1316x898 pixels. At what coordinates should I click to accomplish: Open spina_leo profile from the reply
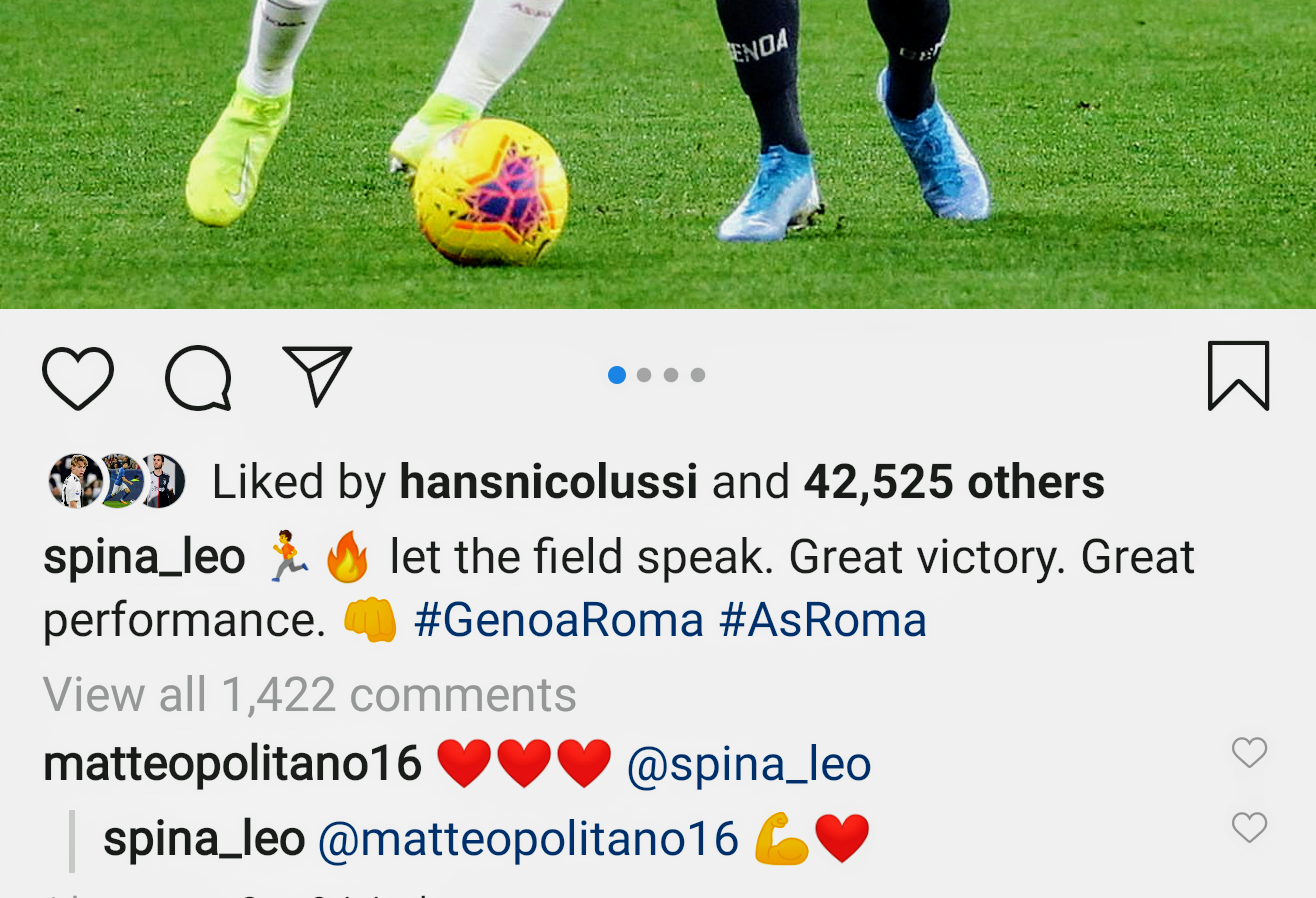click(x=204, y=839)
